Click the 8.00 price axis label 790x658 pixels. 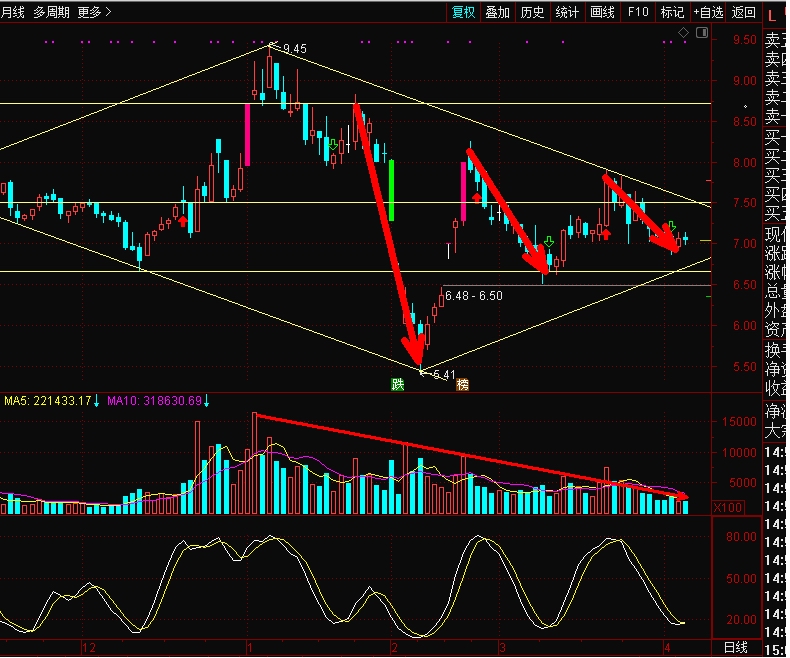tap(744, 162)
